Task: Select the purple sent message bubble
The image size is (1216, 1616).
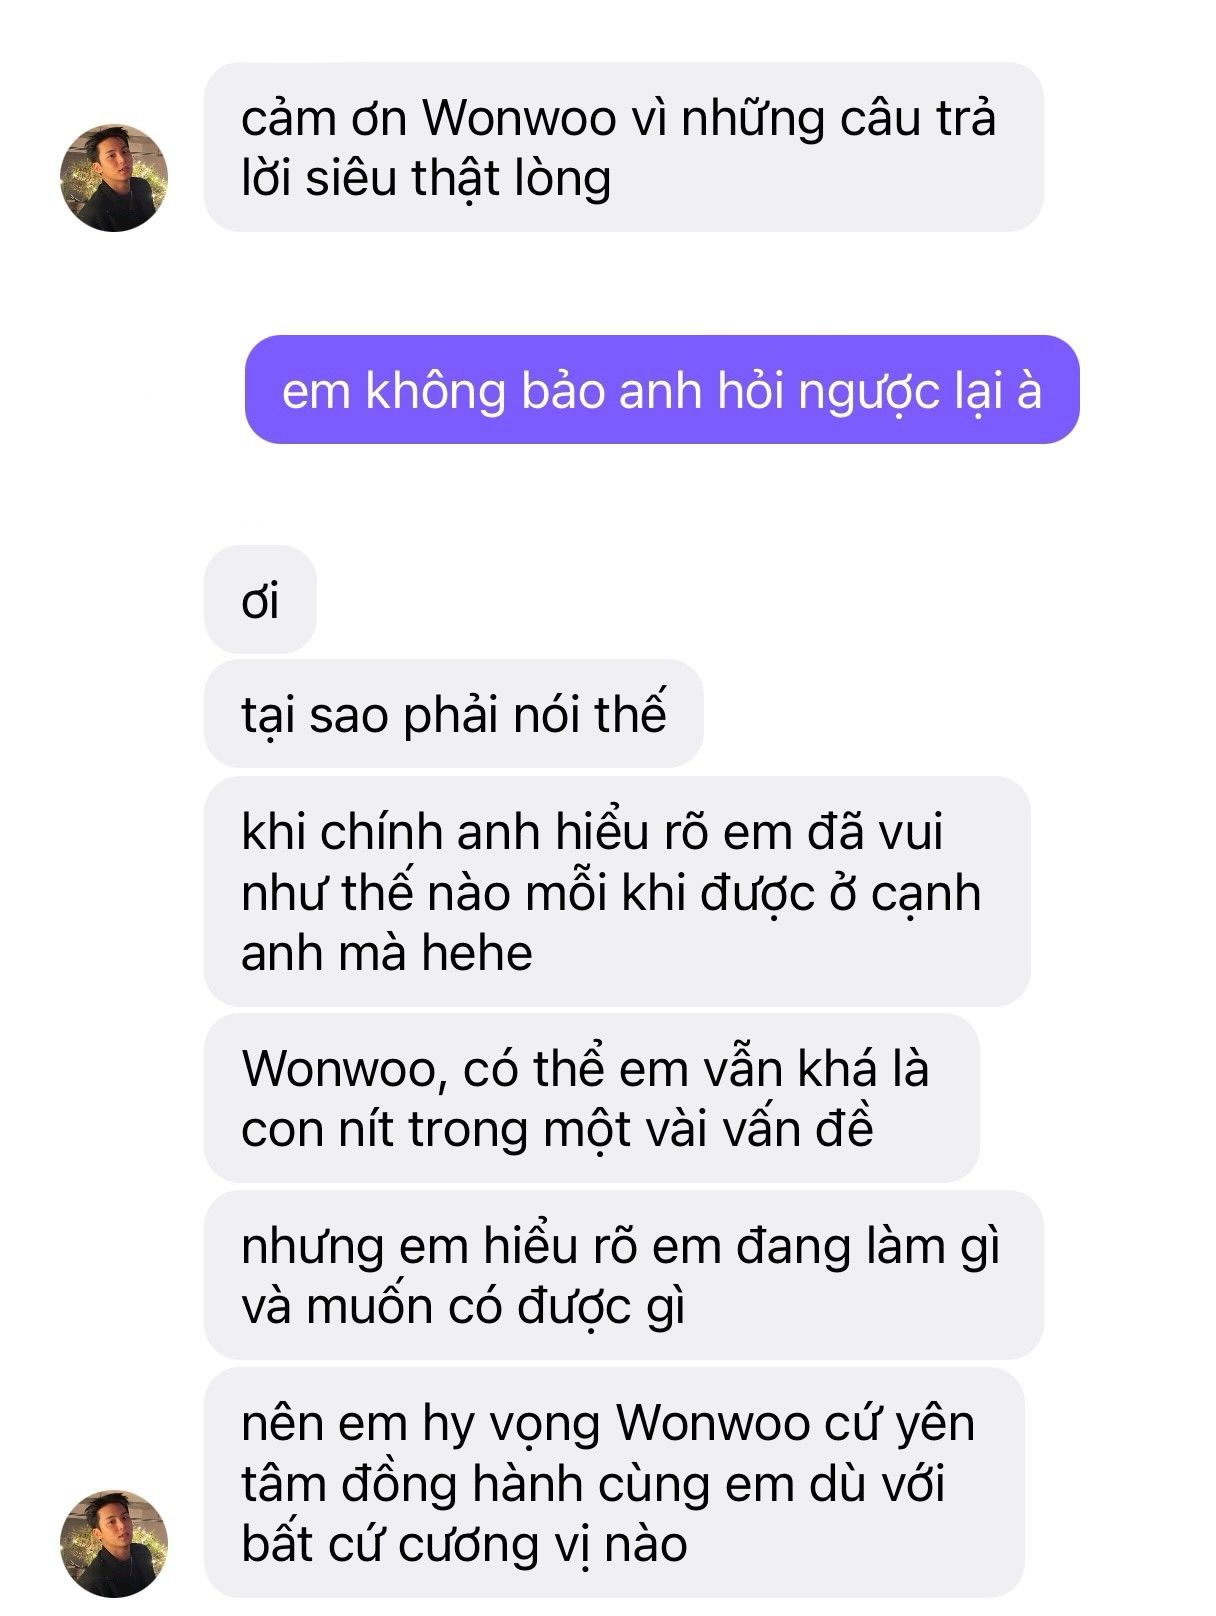Action: (662, 390)
